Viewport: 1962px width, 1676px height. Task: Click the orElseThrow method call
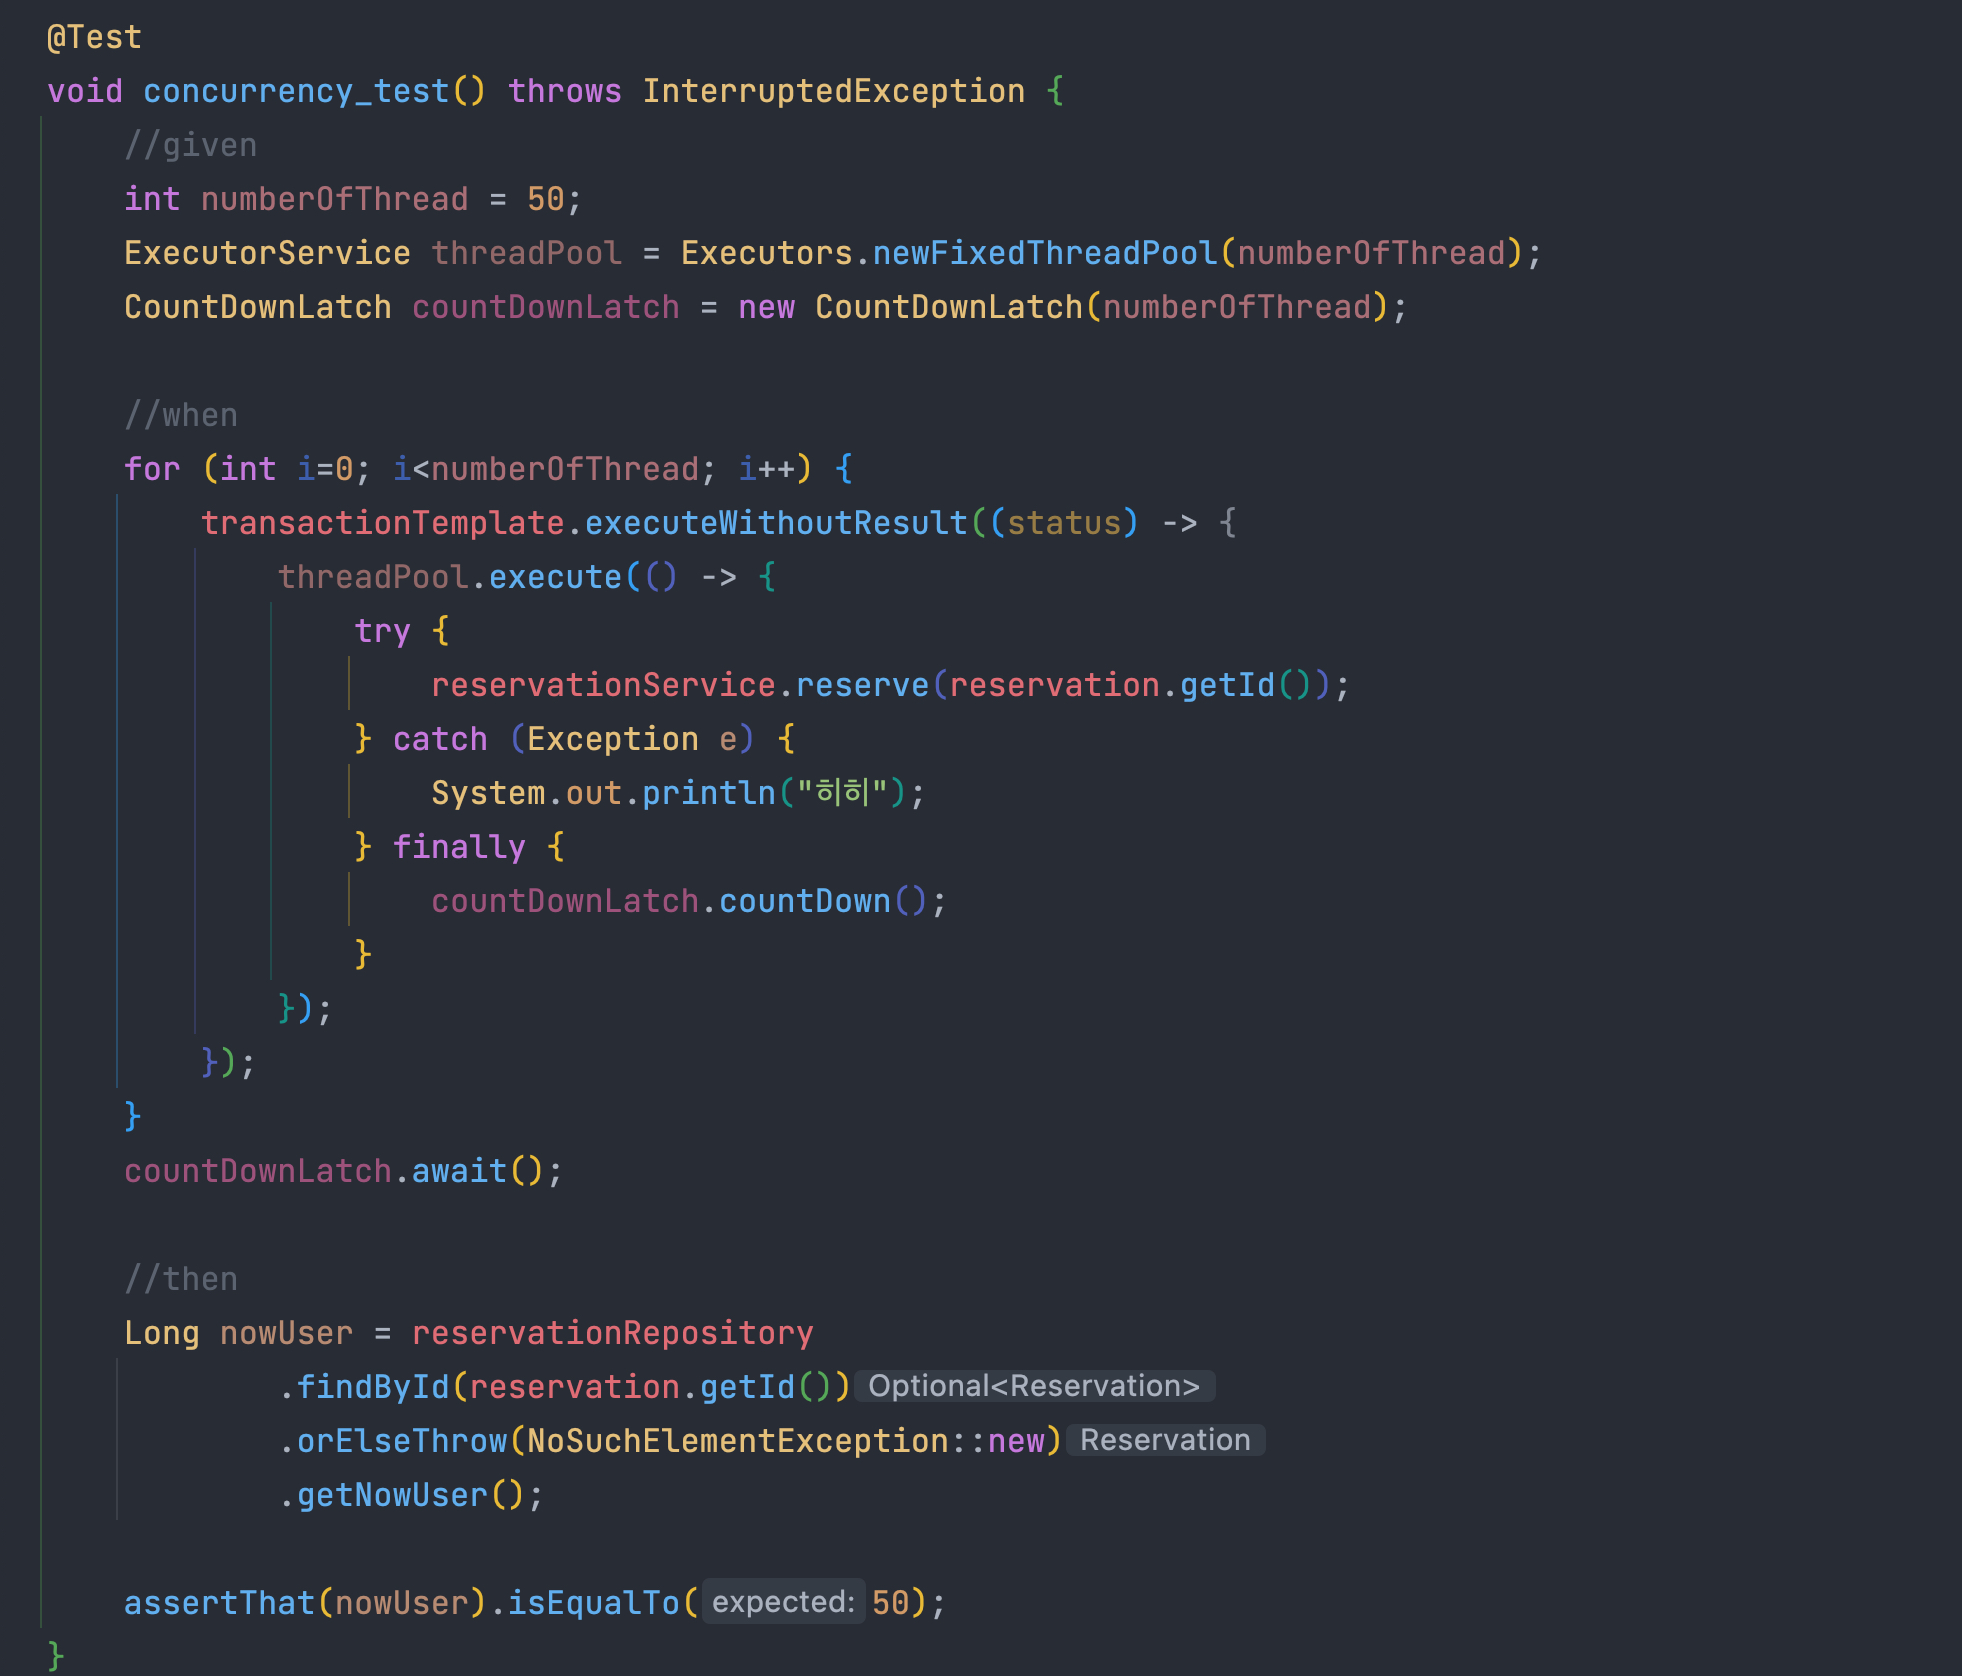pyautogui.click(x=402, y=1441)
